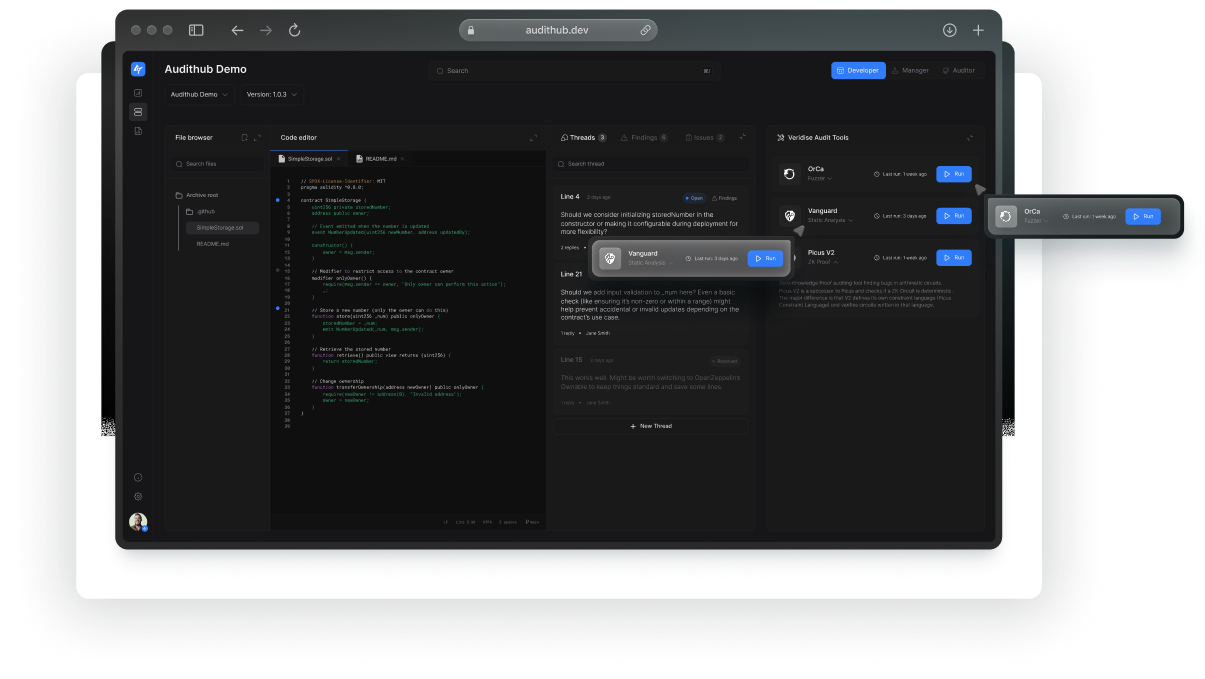Expand the Code editor panel to fullscreen
This screenshot has width=1205, height=679.
coord(533,138)
